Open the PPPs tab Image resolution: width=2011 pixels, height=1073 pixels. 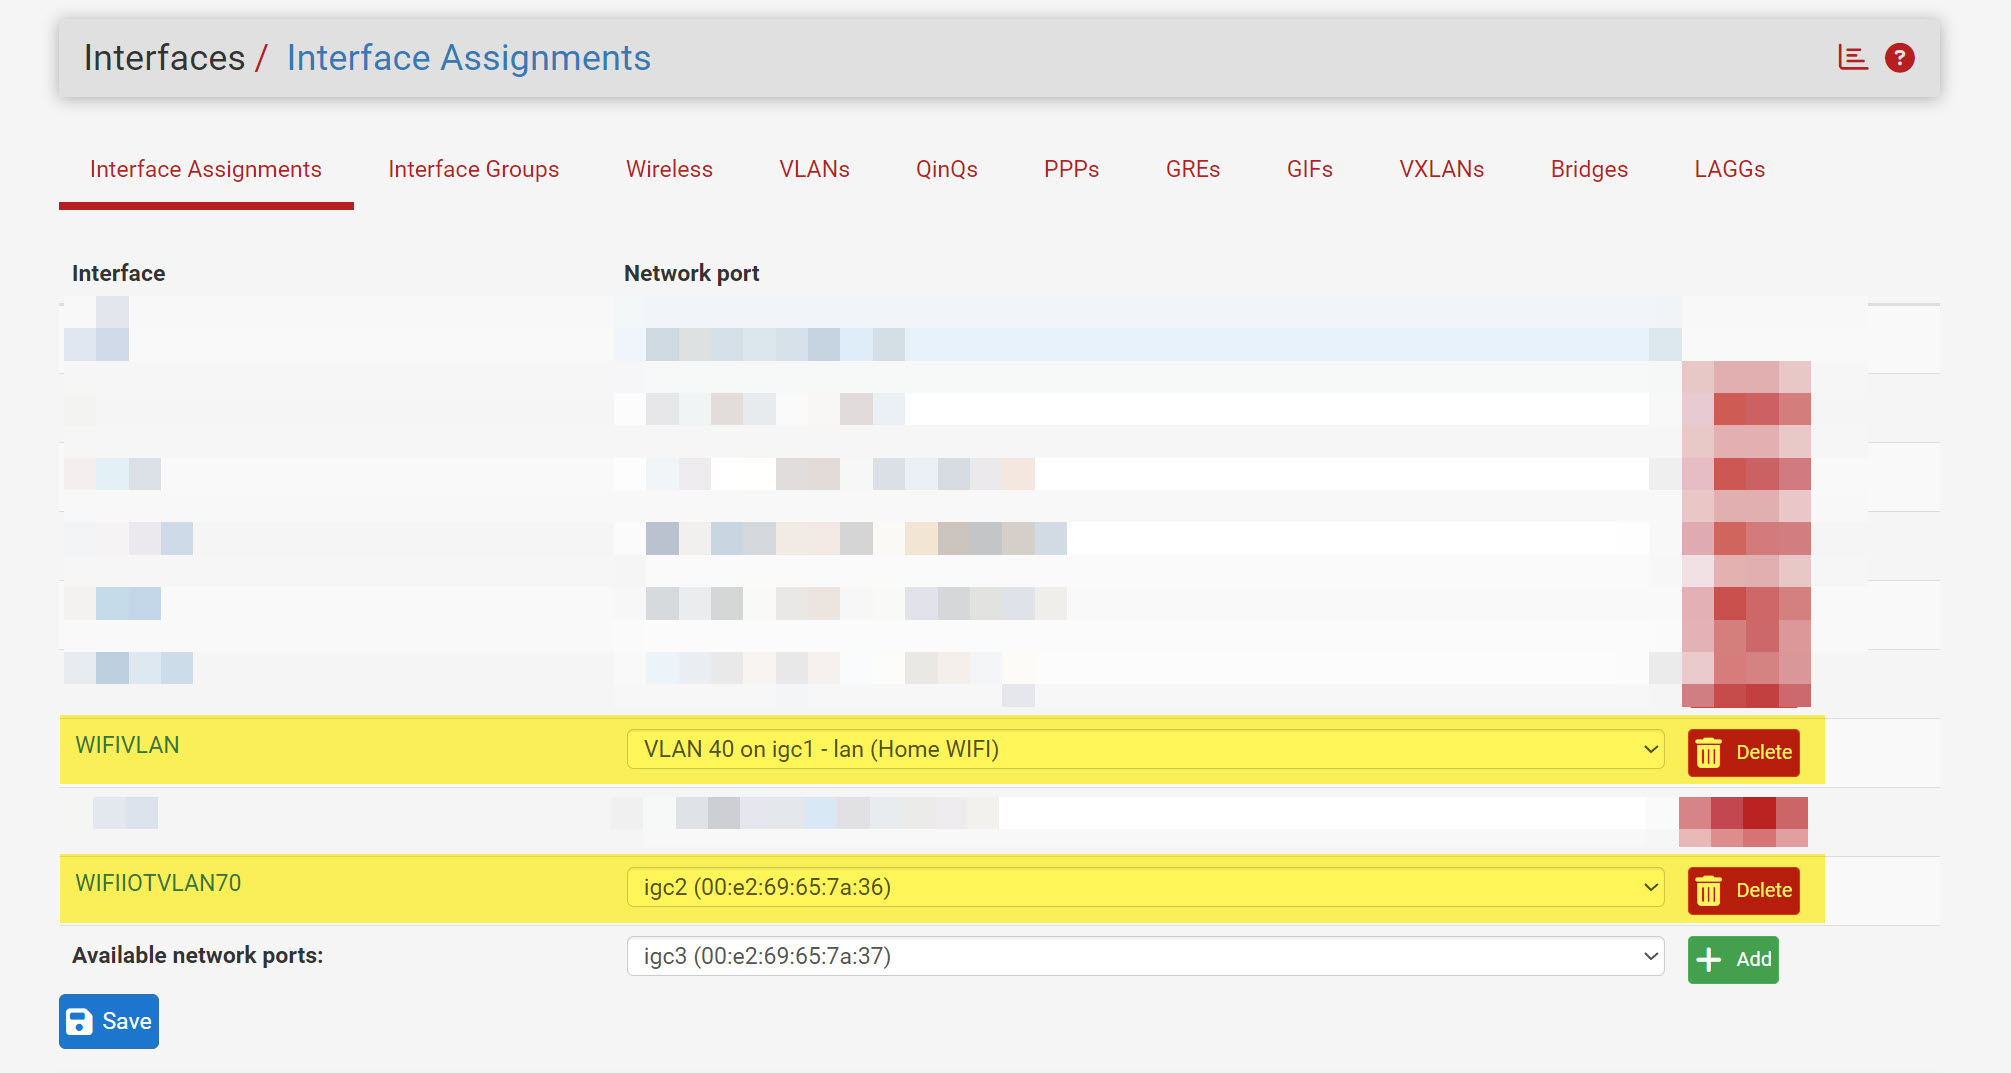(x=1071, y=169)
